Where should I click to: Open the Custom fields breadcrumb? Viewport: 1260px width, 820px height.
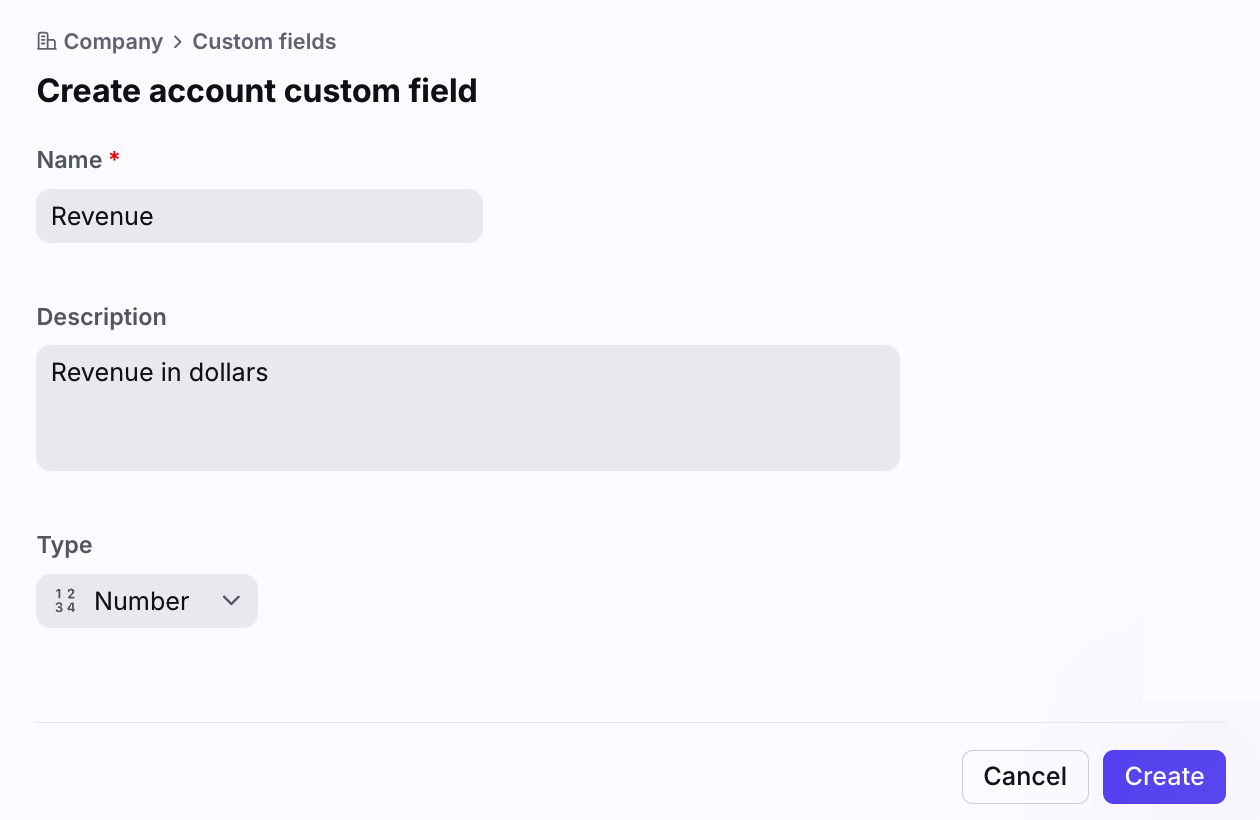pyautogui.click(x=264, y=41)
